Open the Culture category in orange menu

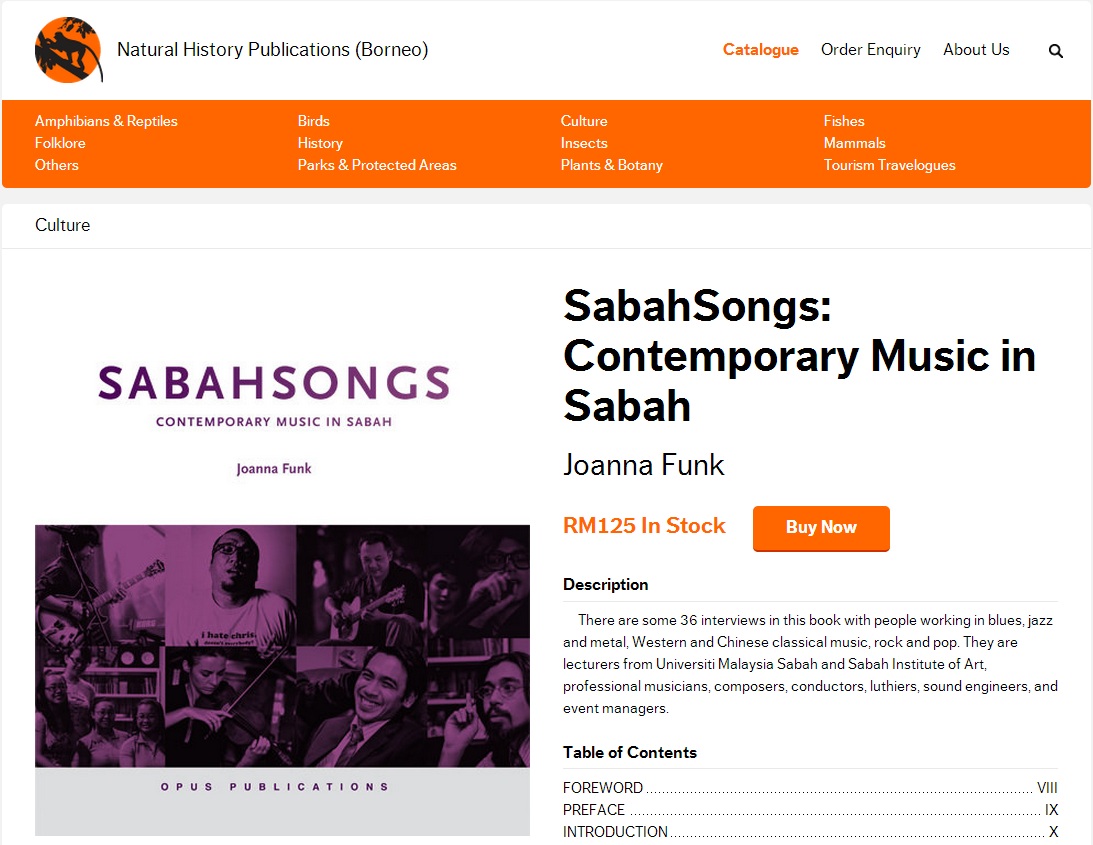click(x=584, y=121)
